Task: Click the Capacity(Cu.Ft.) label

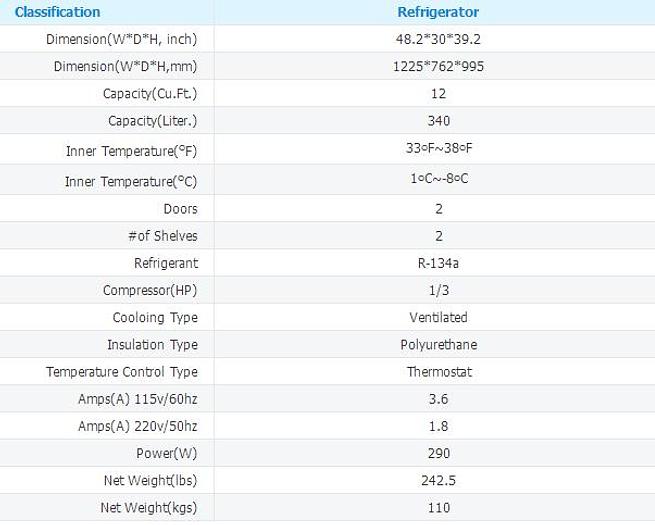Action: [x=150, y=93]
